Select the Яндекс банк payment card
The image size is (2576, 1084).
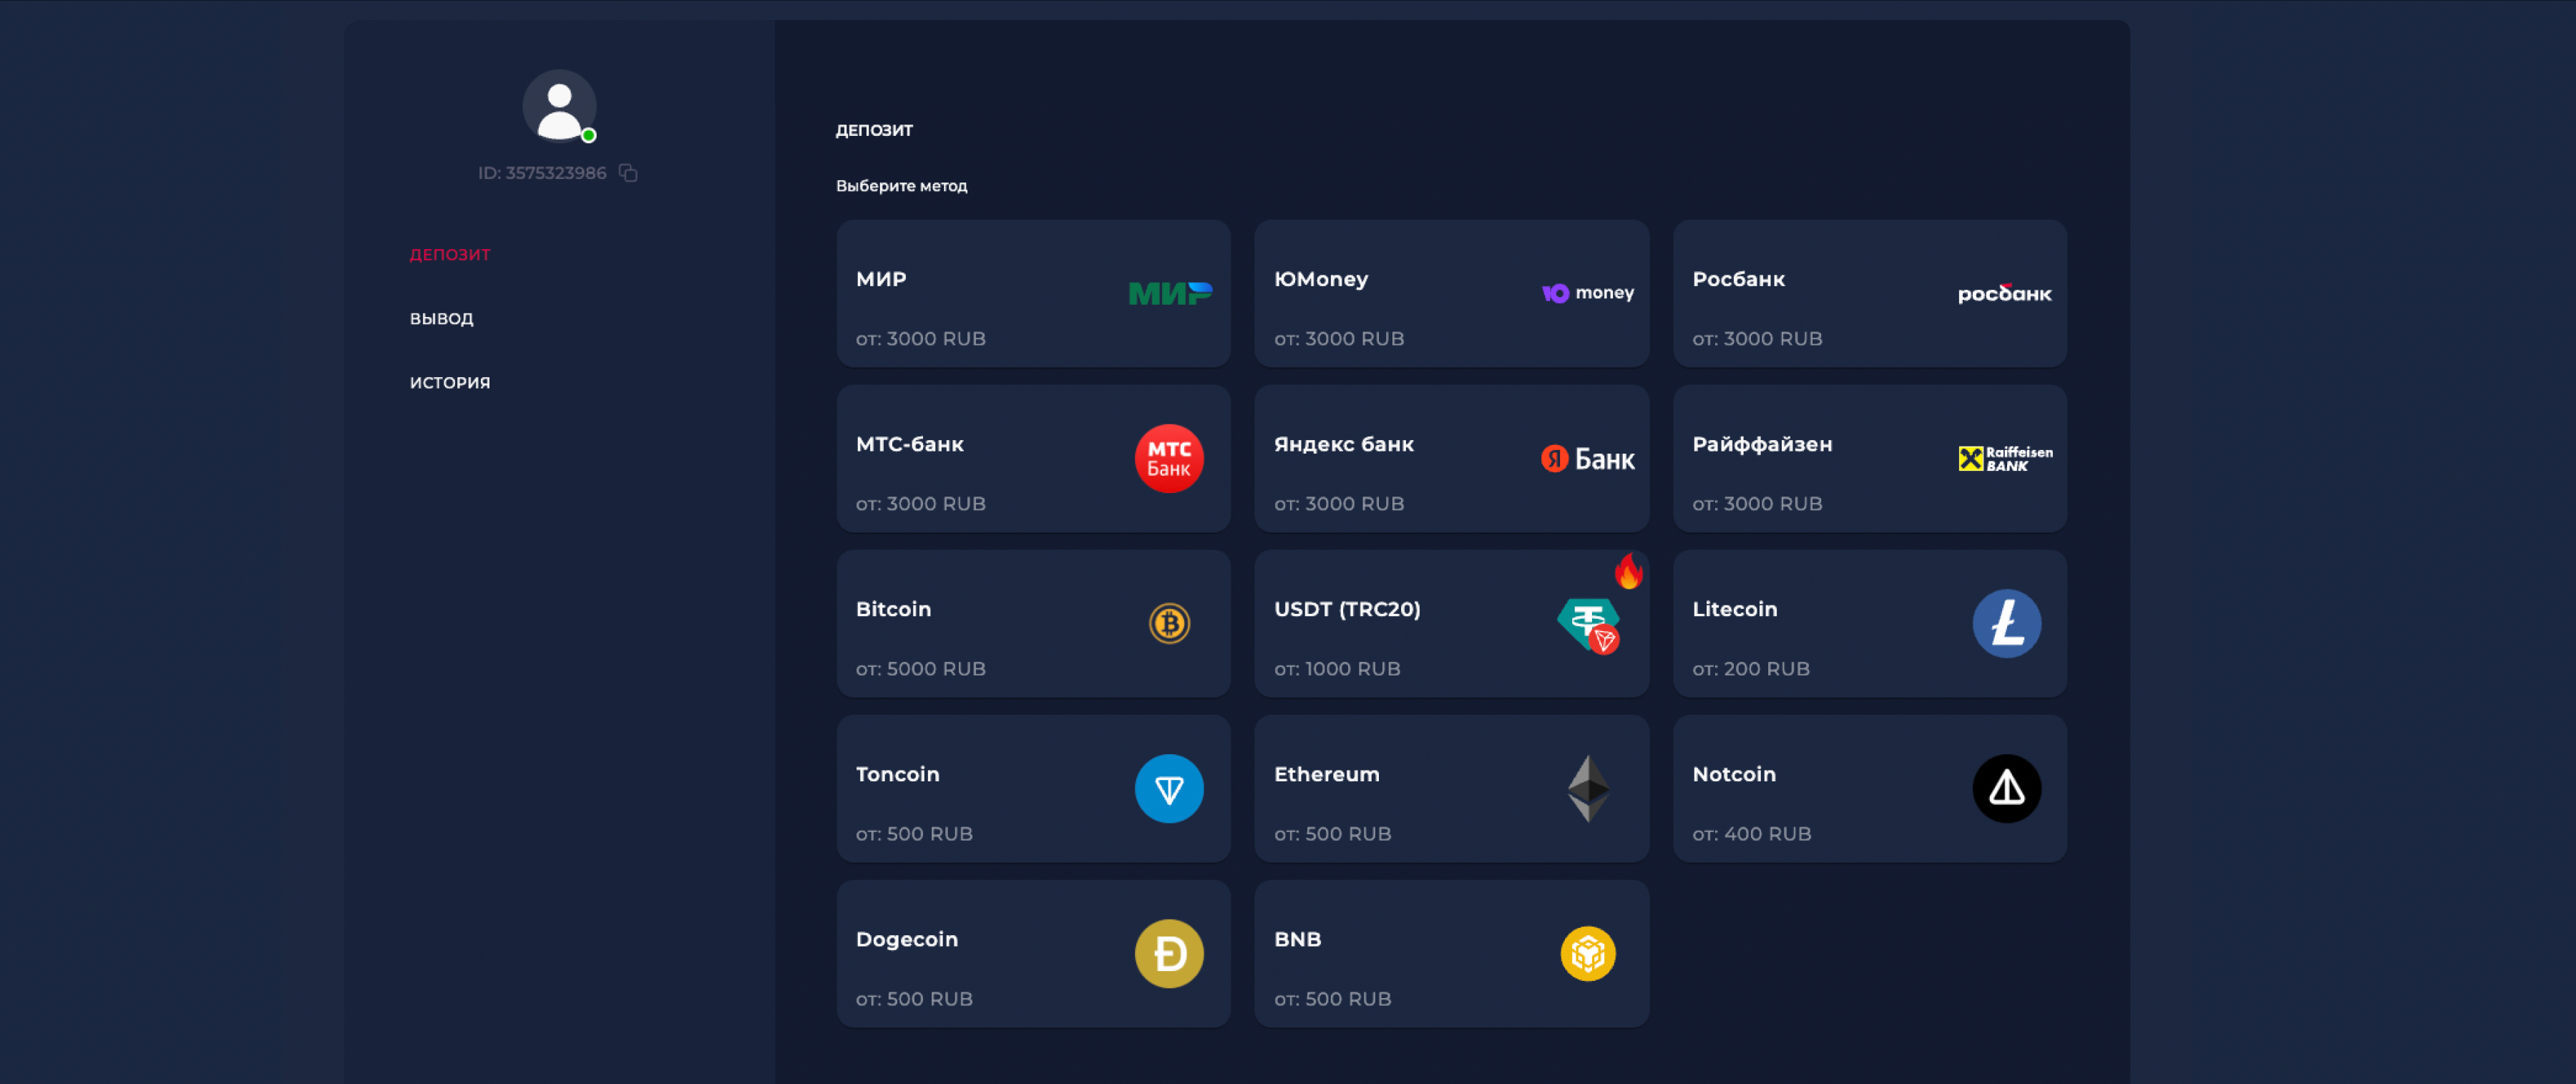(1450, 459)
